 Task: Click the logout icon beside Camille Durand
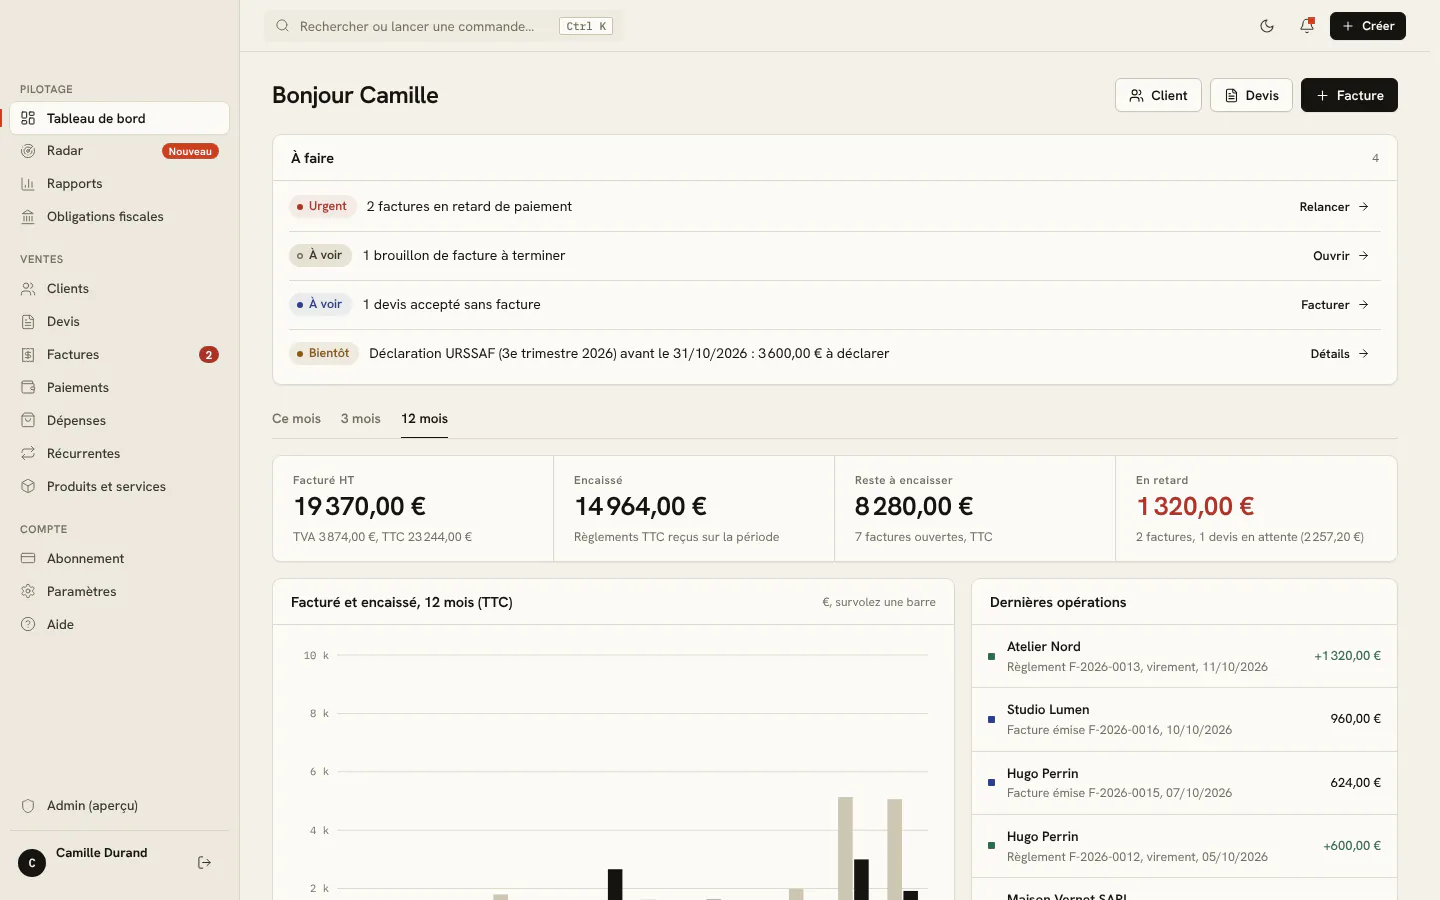click(205, 863)
